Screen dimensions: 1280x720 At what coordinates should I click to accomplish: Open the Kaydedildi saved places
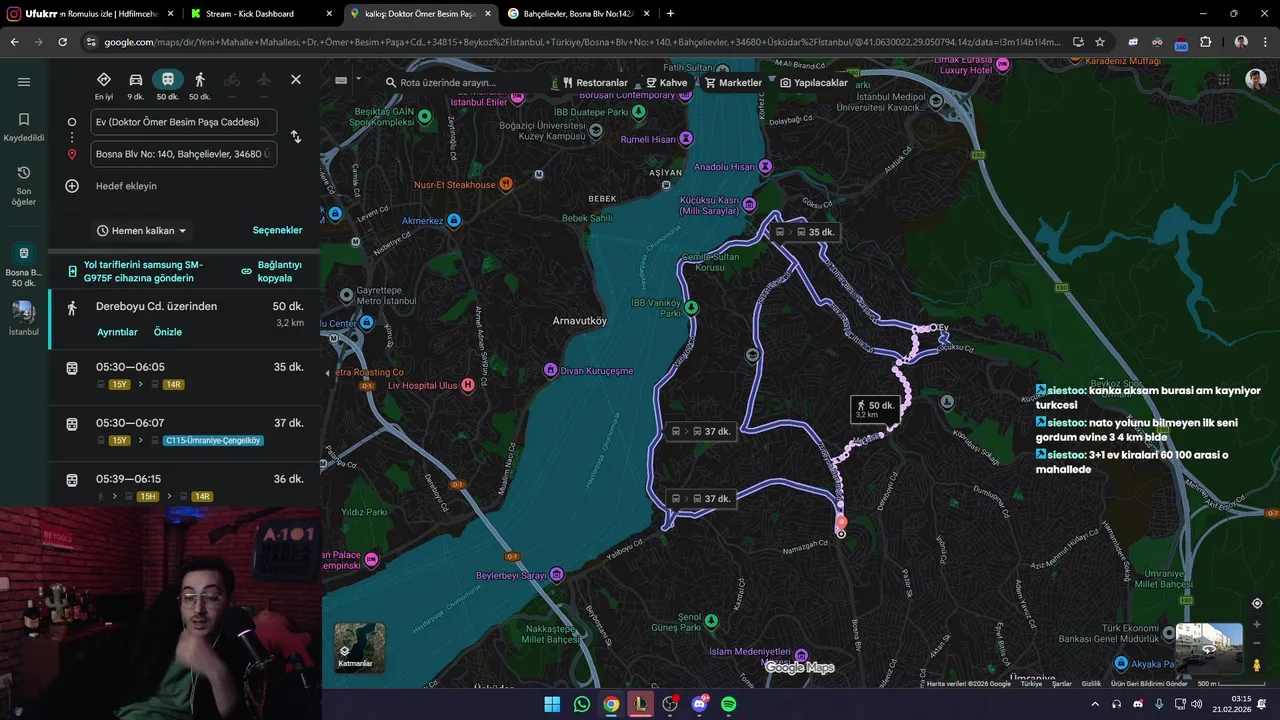point(24,127)
